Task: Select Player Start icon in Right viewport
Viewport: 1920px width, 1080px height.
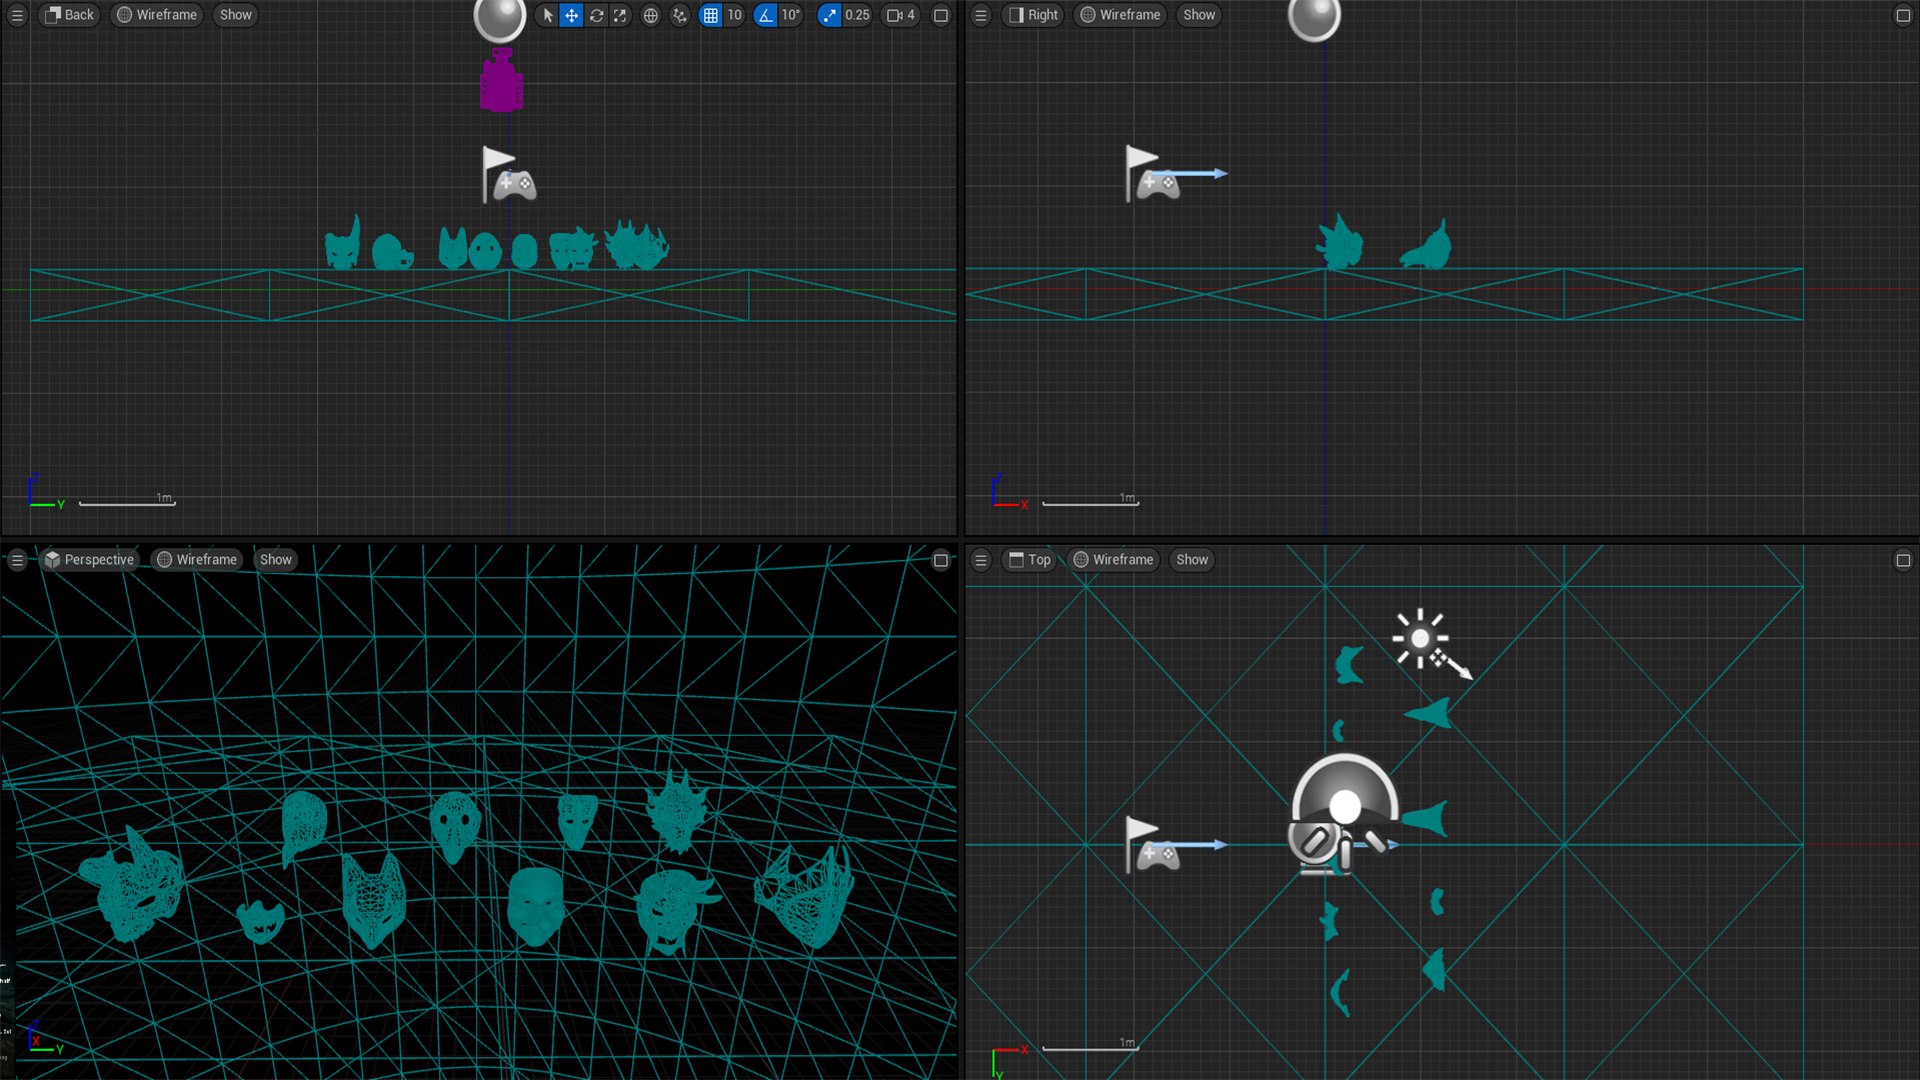Action: pyautogui.click(x=1153, y=174)
